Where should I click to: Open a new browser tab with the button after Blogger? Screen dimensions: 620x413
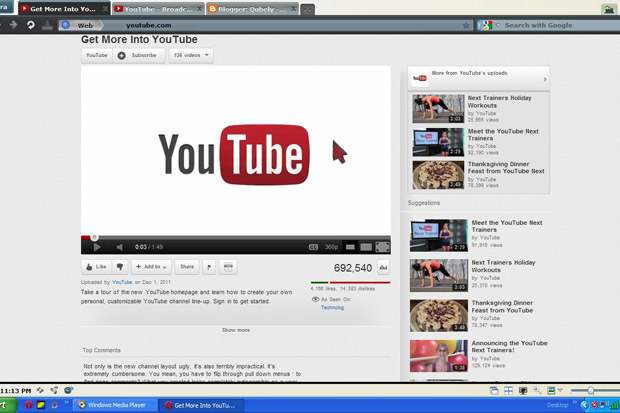(308, 10)
